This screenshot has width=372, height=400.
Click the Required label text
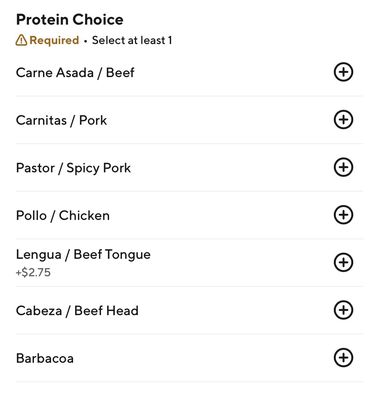[54, 40]
